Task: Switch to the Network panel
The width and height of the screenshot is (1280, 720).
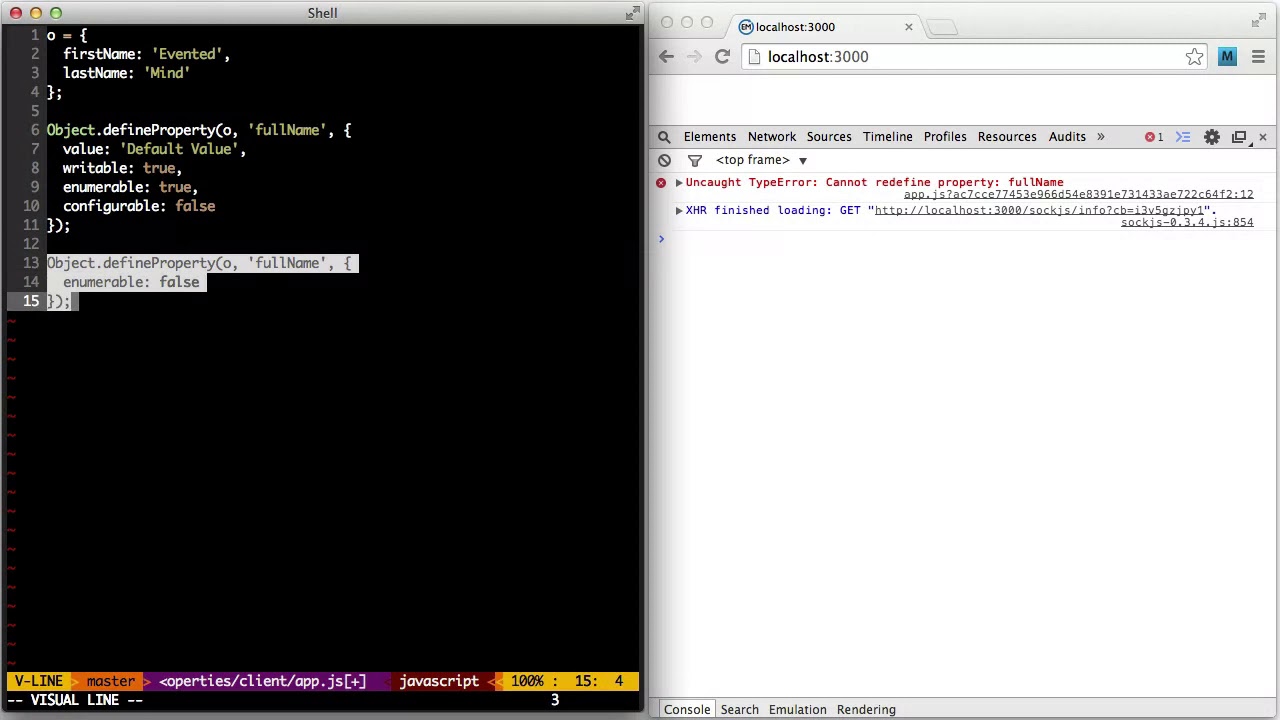Action: click(x=772, y=137)
